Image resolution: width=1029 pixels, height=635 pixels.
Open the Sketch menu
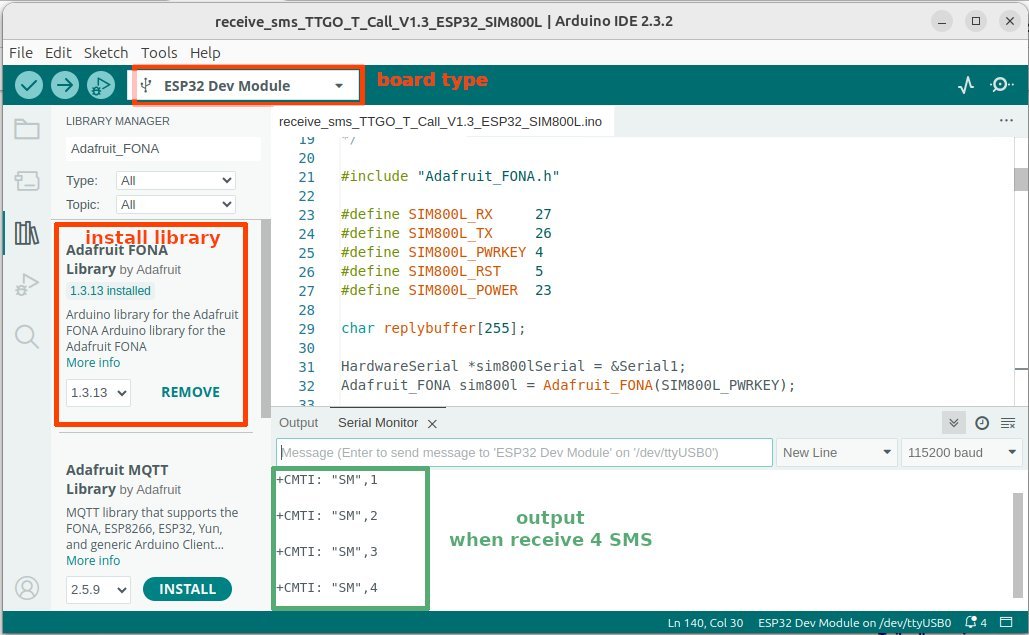106,52
